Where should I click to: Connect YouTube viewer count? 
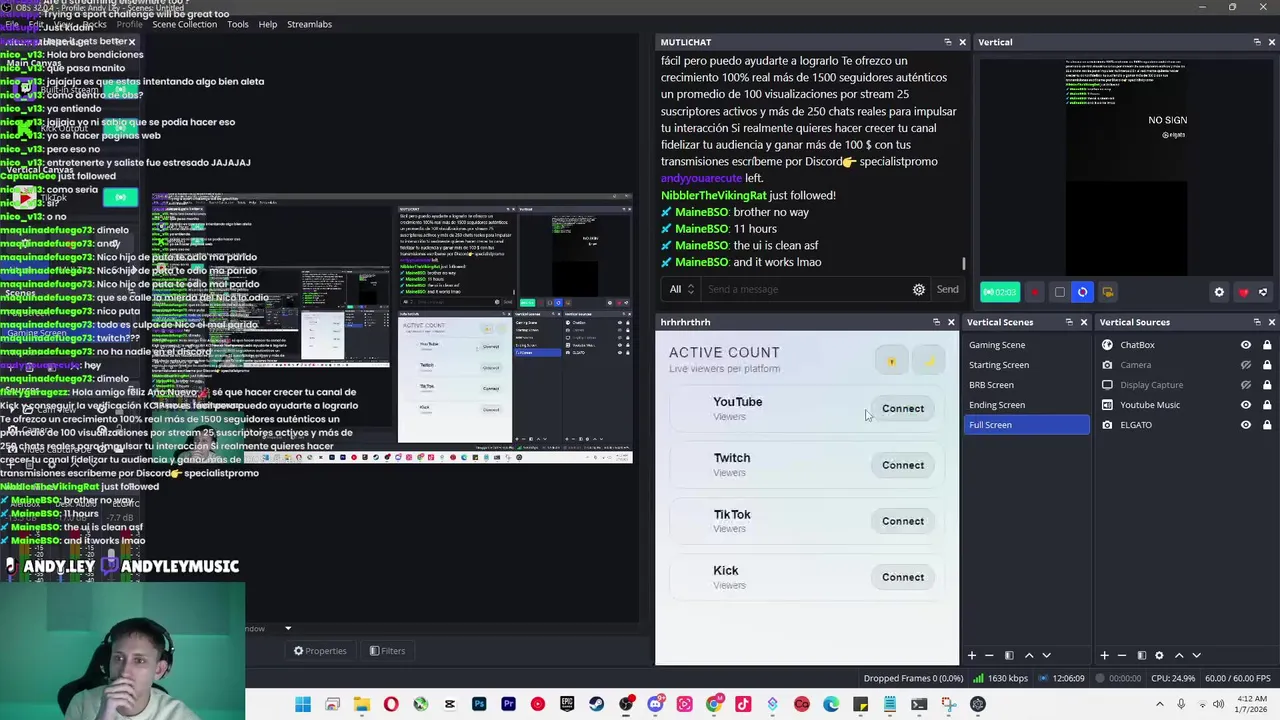click(x=903, y=408)
